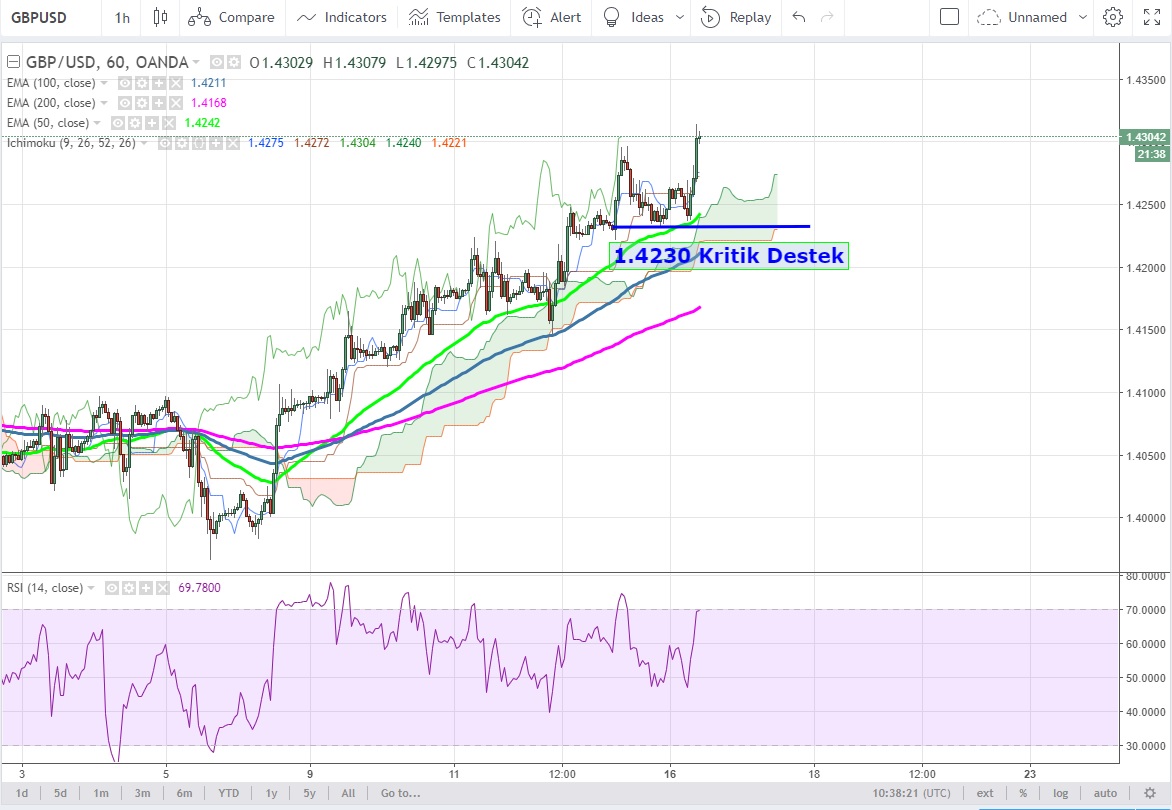Select the YTD date range
This screenshot has height=810, width=1172.
228,793
